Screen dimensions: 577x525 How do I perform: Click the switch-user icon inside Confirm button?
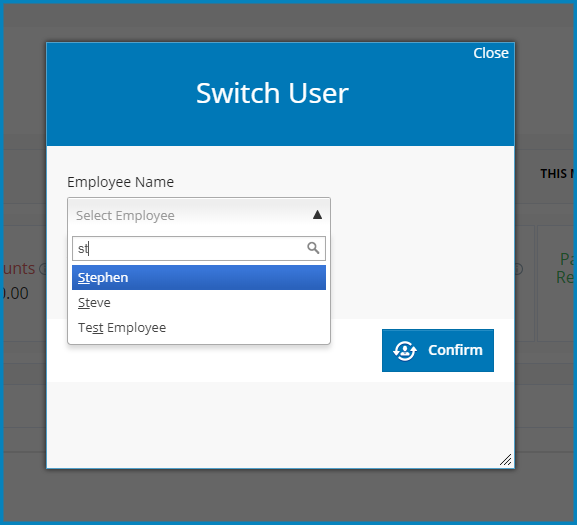click(405, 351)
